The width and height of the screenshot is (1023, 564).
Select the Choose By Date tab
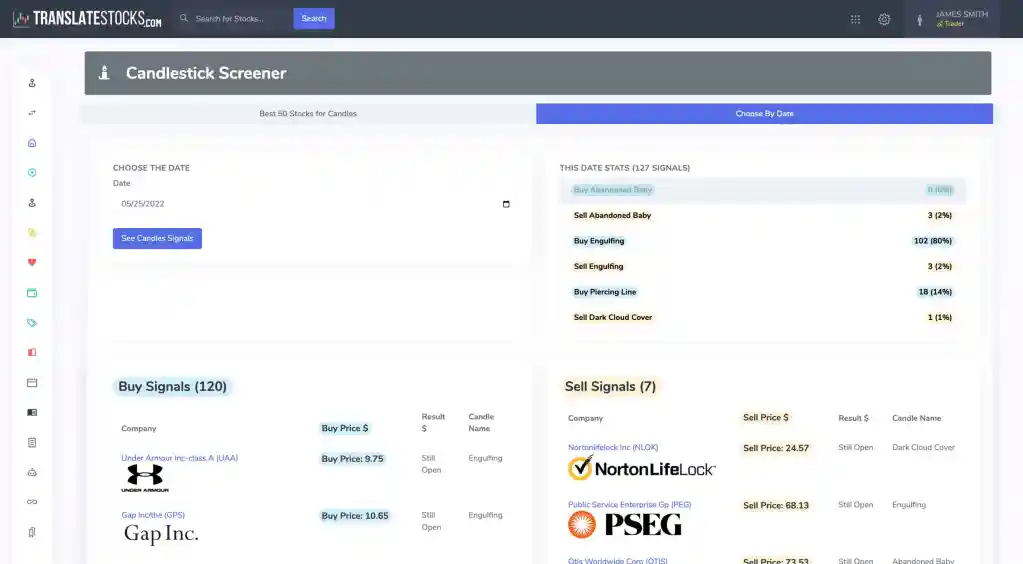coord(765,114)
